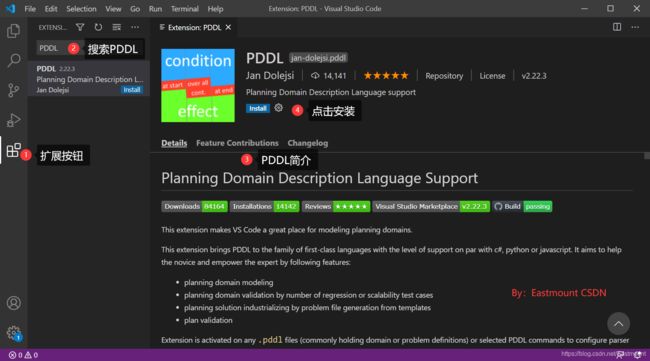
Task: Click the 'planning domain modeling' bullet text
Action: click(x=228, y=283)
